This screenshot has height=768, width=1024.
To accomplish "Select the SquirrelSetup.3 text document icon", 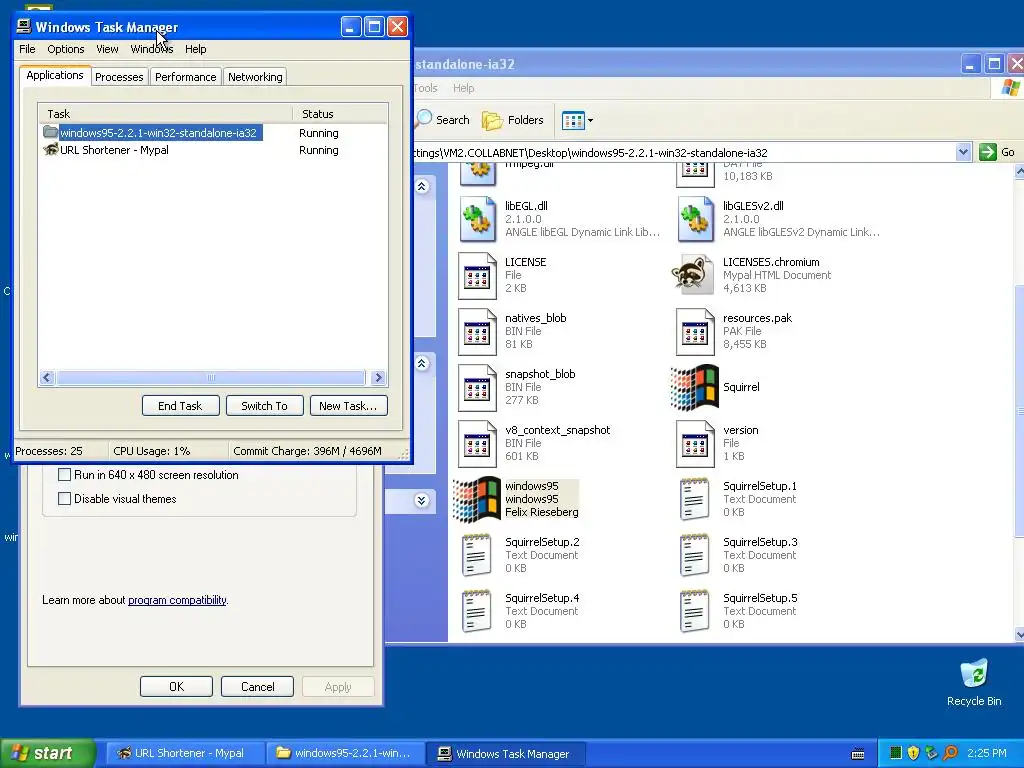I will click(695, 556).
